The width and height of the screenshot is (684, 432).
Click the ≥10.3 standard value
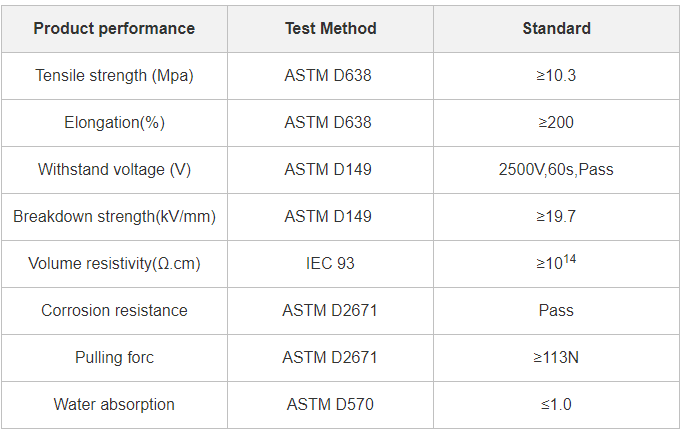[x=556, y=76]
